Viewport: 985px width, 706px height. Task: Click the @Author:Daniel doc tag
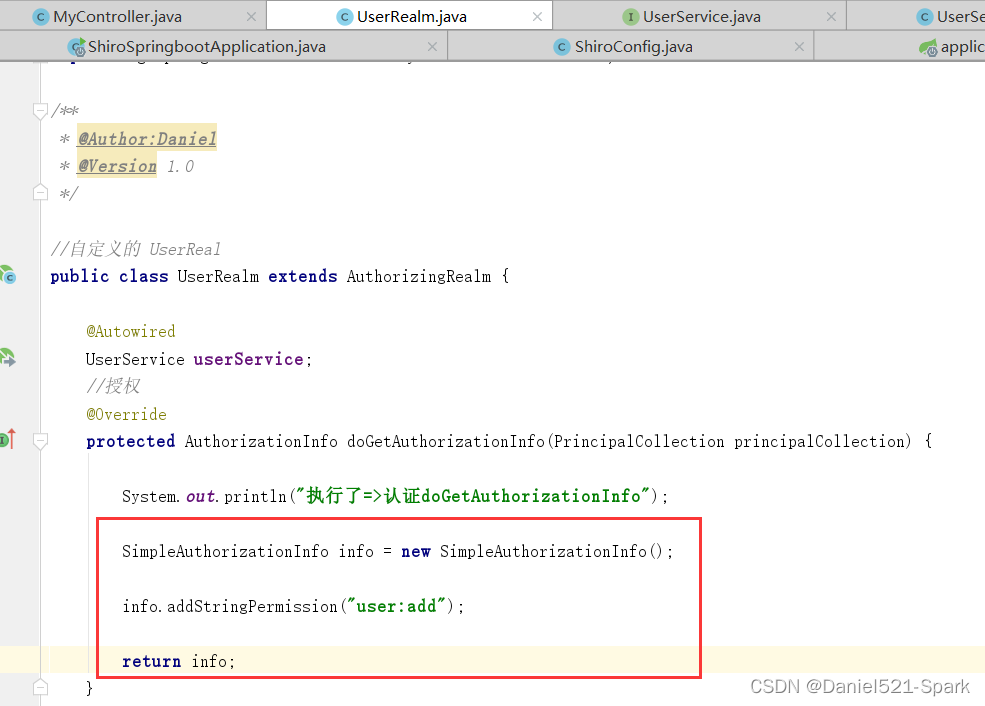(x=147, y=138)
